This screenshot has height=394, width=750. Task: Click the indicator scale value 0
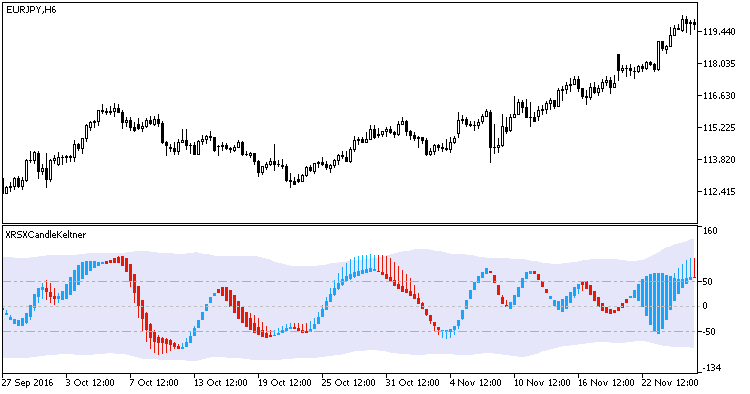[705, 306]
